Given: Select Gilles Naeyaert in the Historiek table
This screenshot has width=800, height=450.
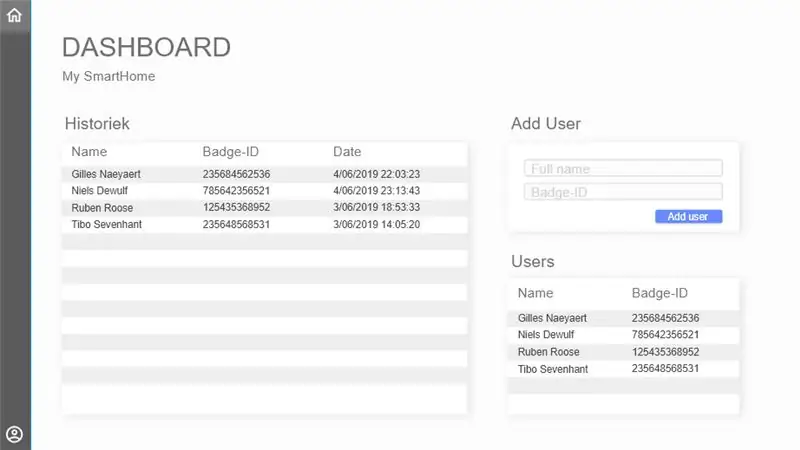Looking at the screenshot, I should [106, 174].
